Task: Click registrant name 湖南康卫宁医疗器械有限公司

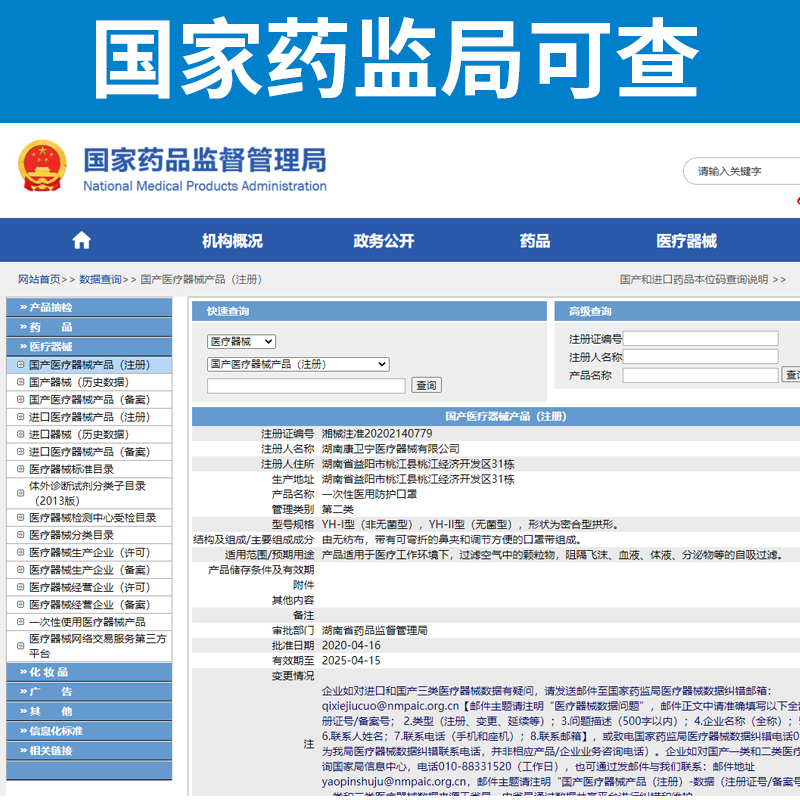Action: [390, 448]
